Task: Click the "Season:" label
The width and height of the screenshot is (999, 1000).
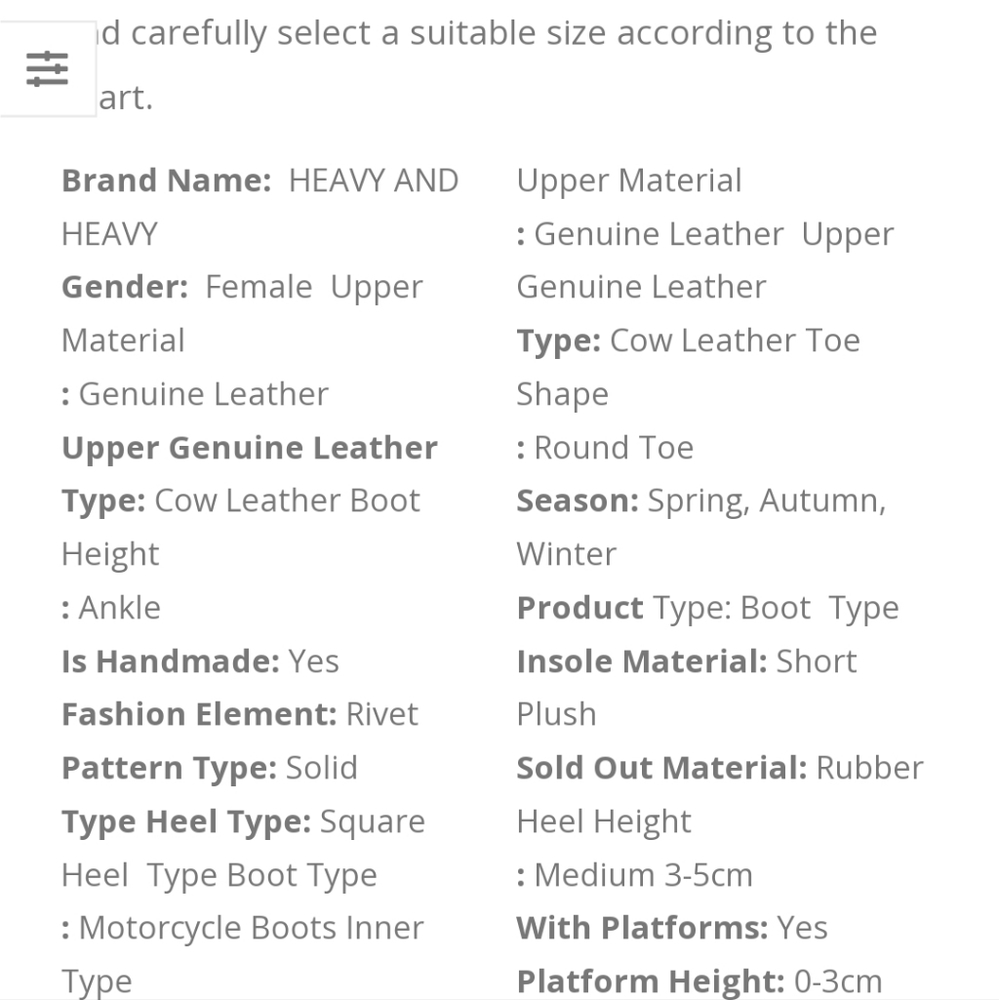Action: [577, 501]
